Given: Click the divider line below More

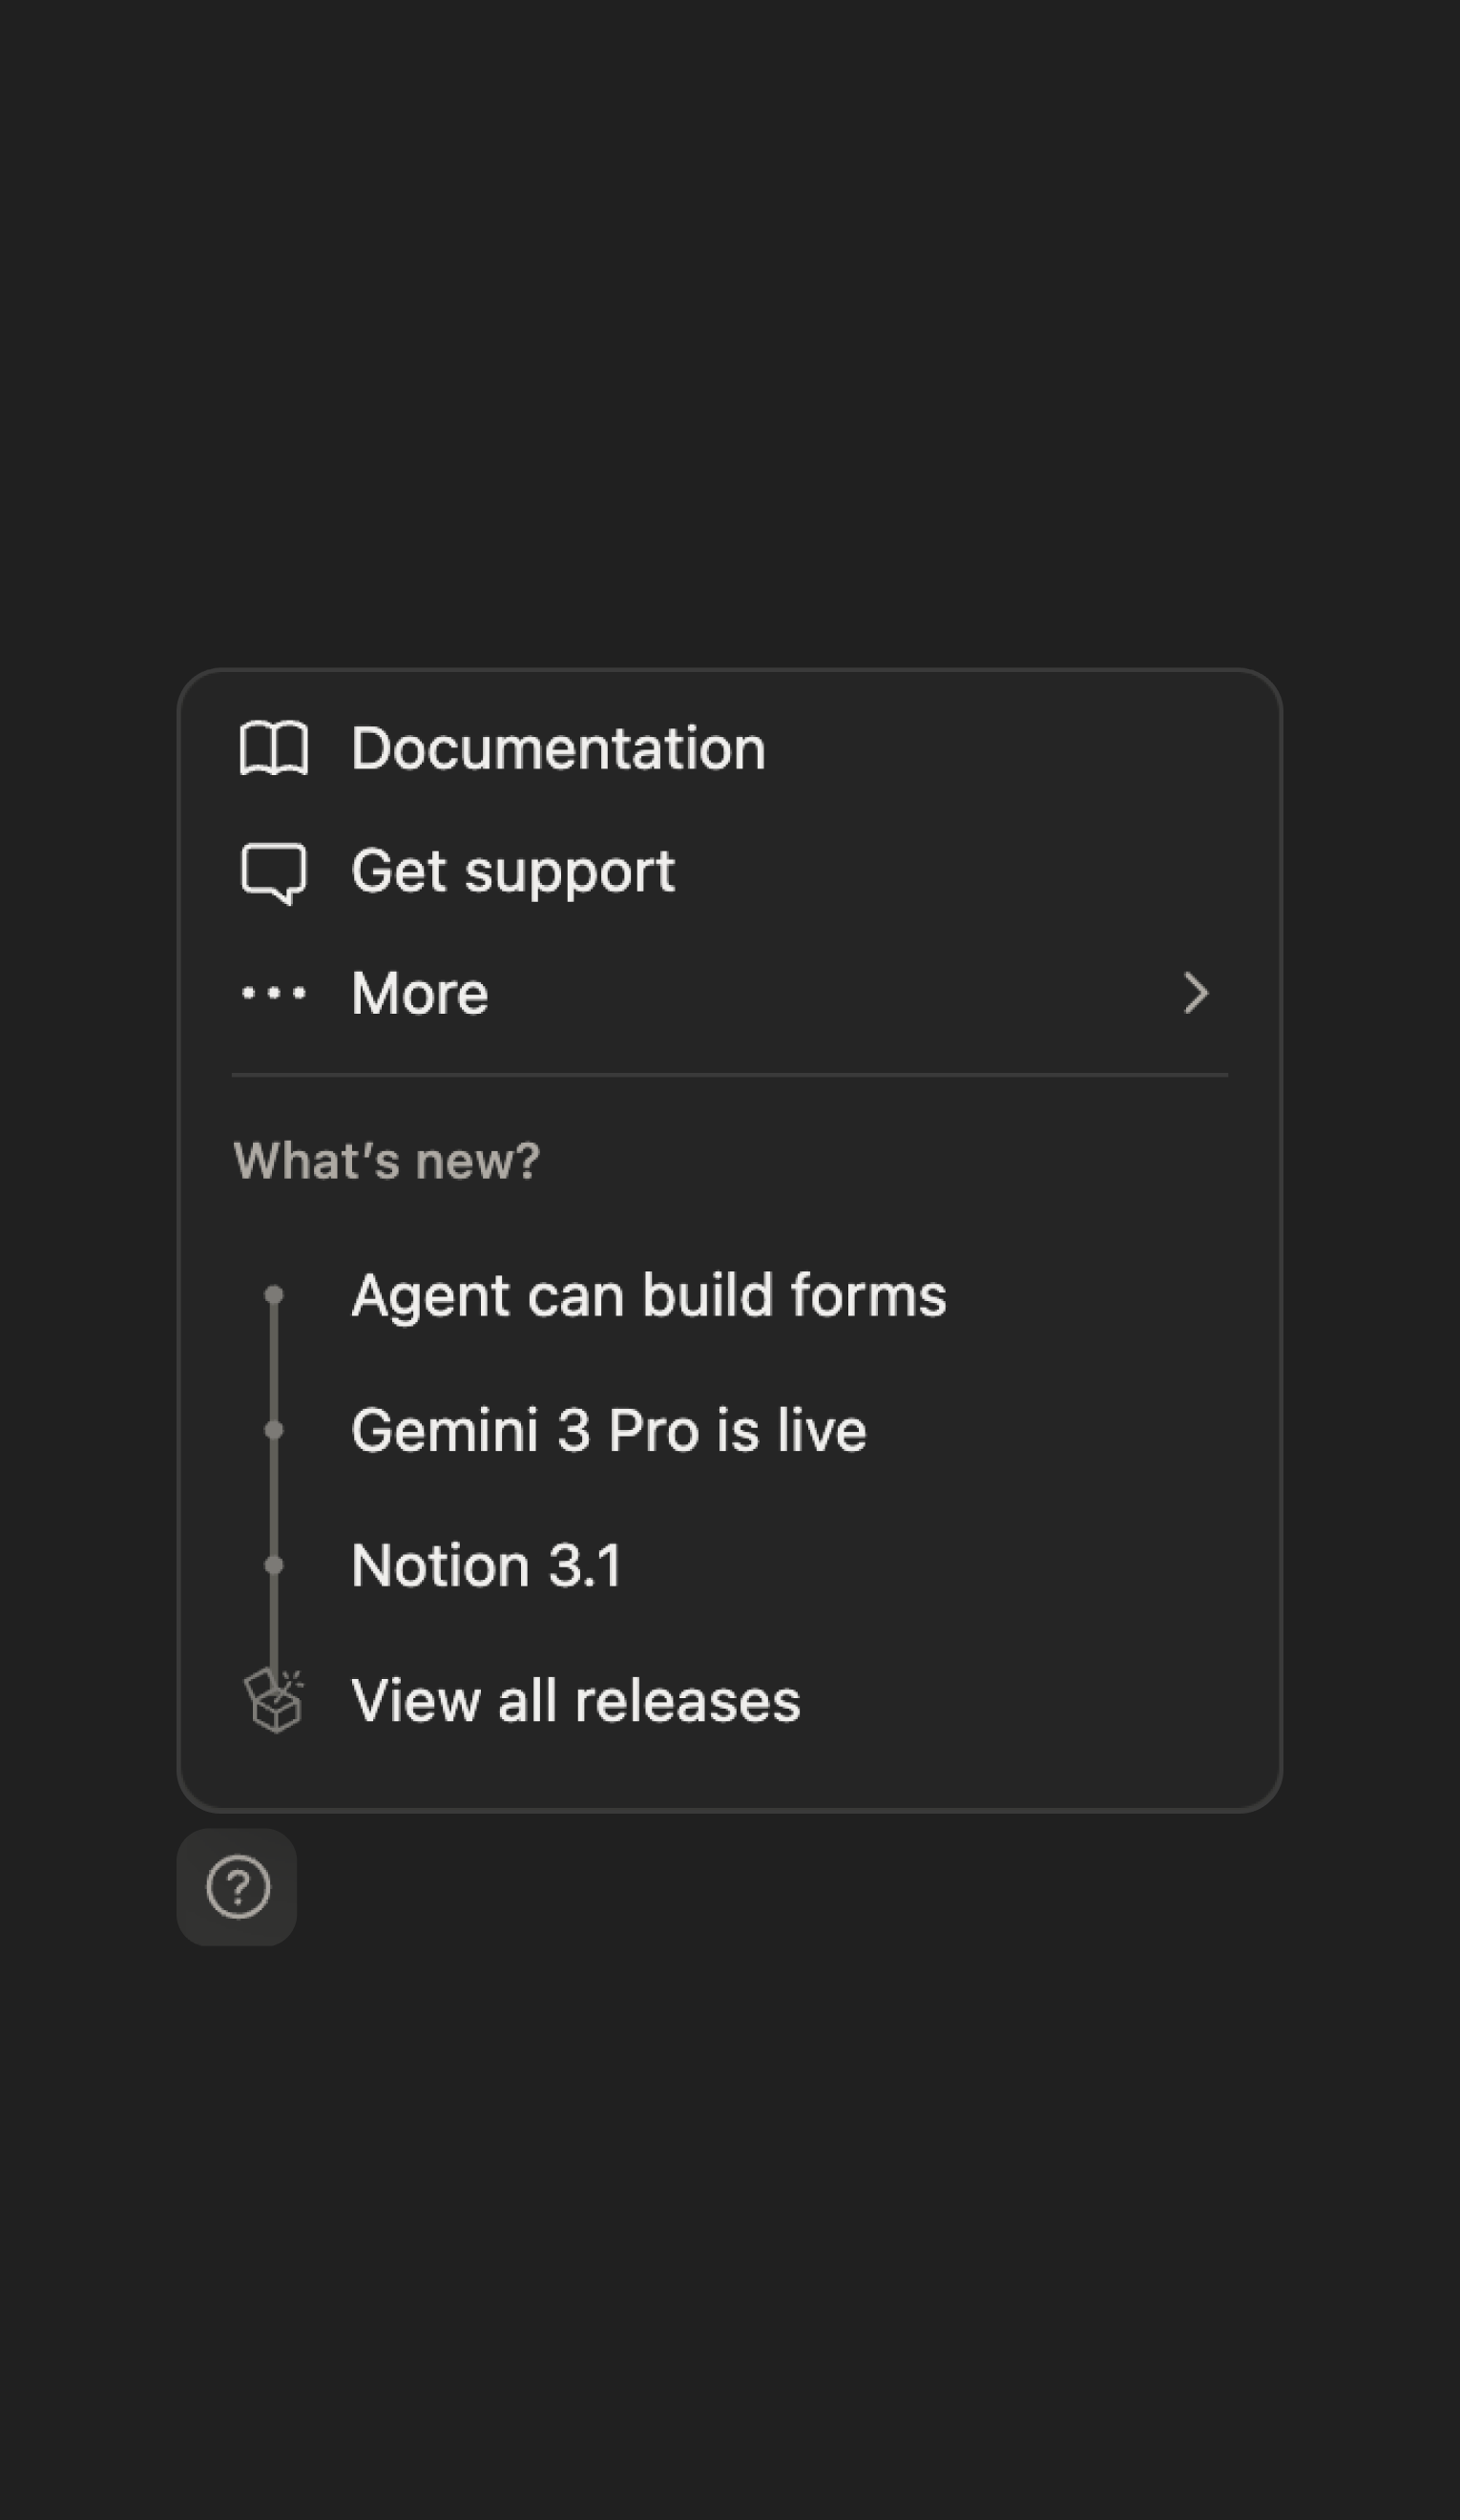Looking at the screenshot, I should click(729, 1075).
